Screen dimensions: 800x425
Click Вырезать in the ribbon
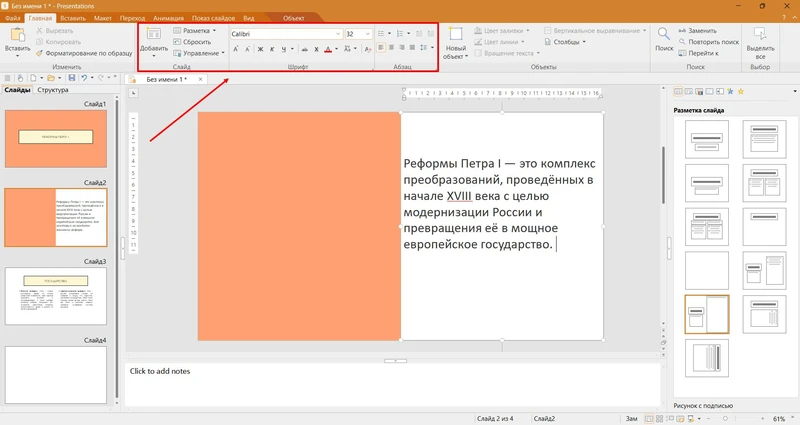pos(55,31)
